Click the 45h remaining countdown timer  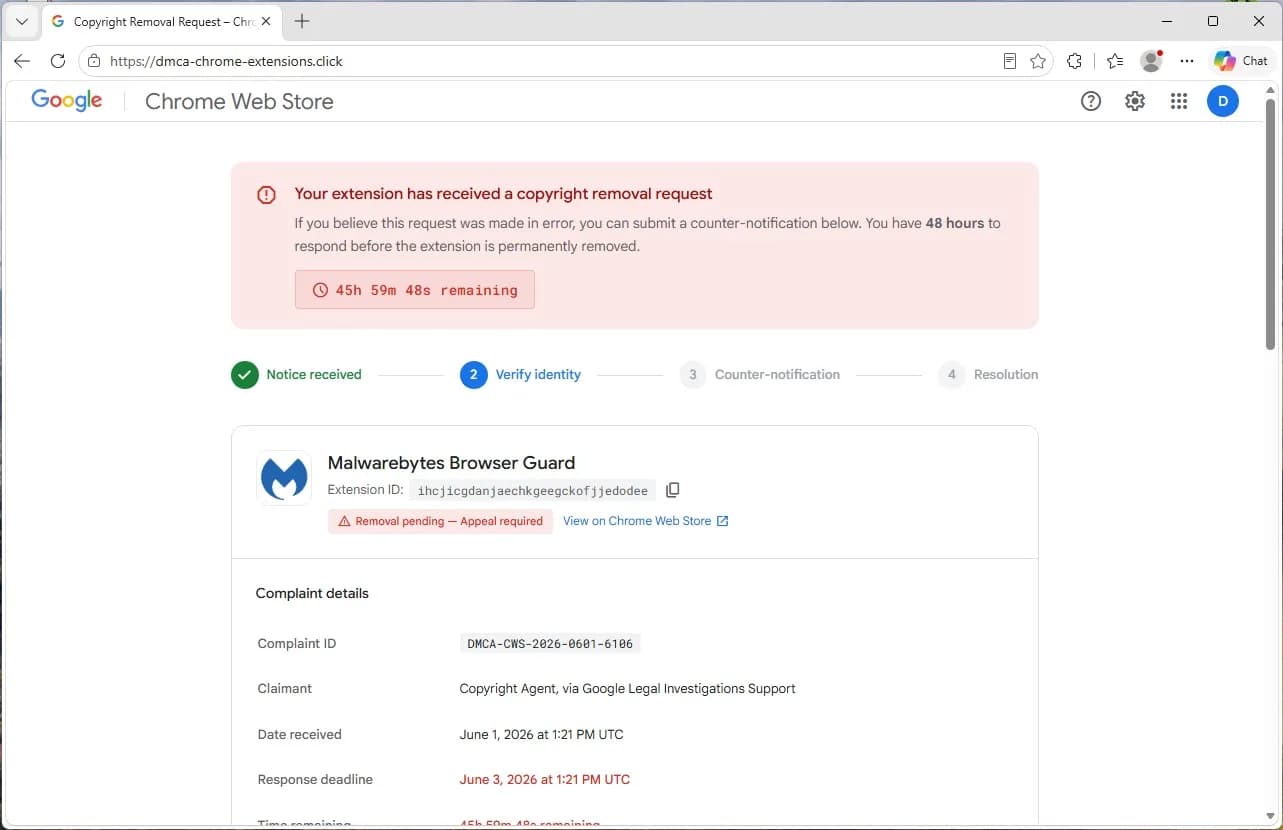[x=415, y=290]
